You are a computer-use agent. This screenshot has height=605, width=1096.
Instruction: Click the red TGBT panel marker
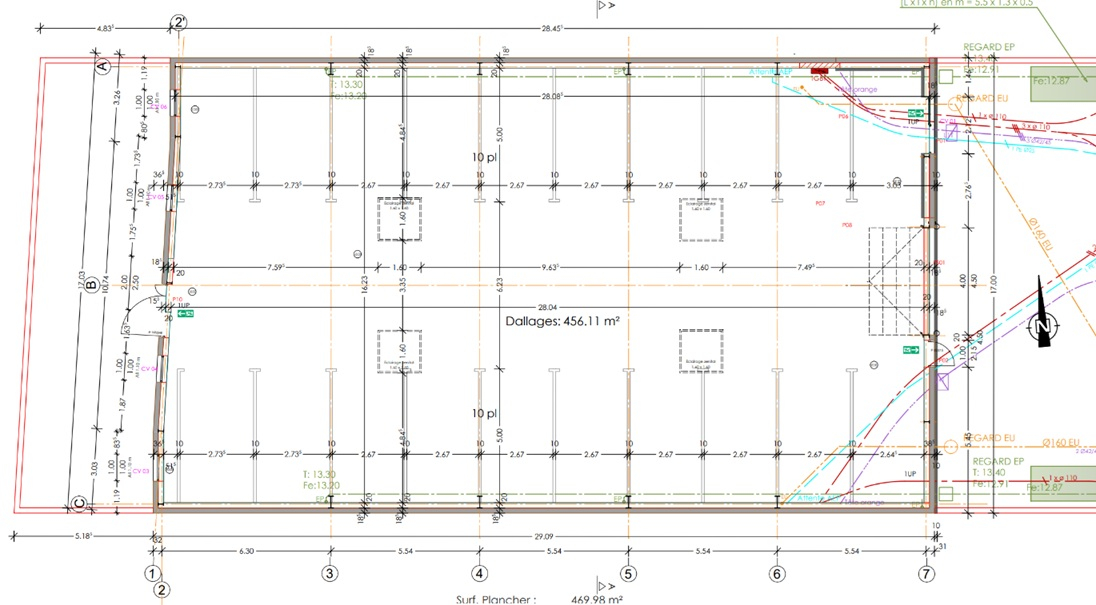819,71
